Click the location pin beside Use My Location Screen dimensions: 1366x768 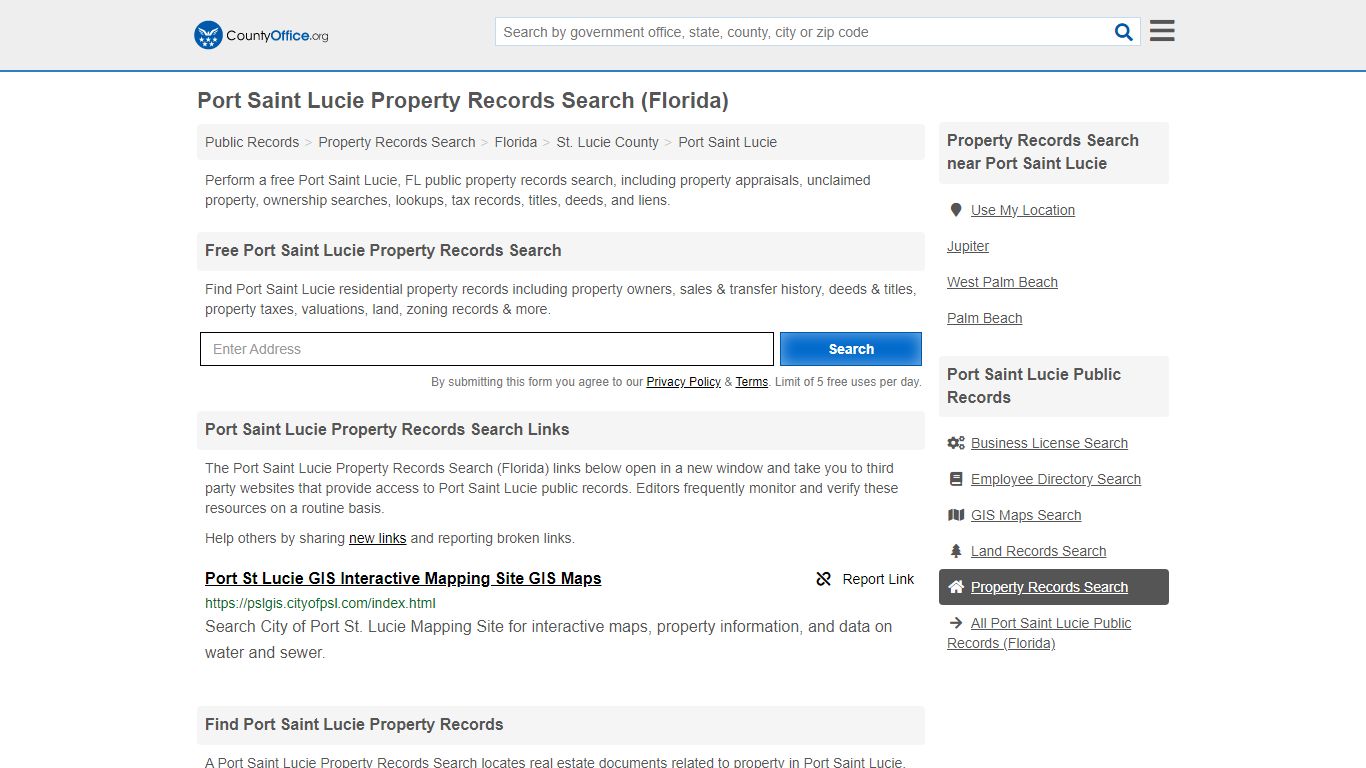point(955,210)
